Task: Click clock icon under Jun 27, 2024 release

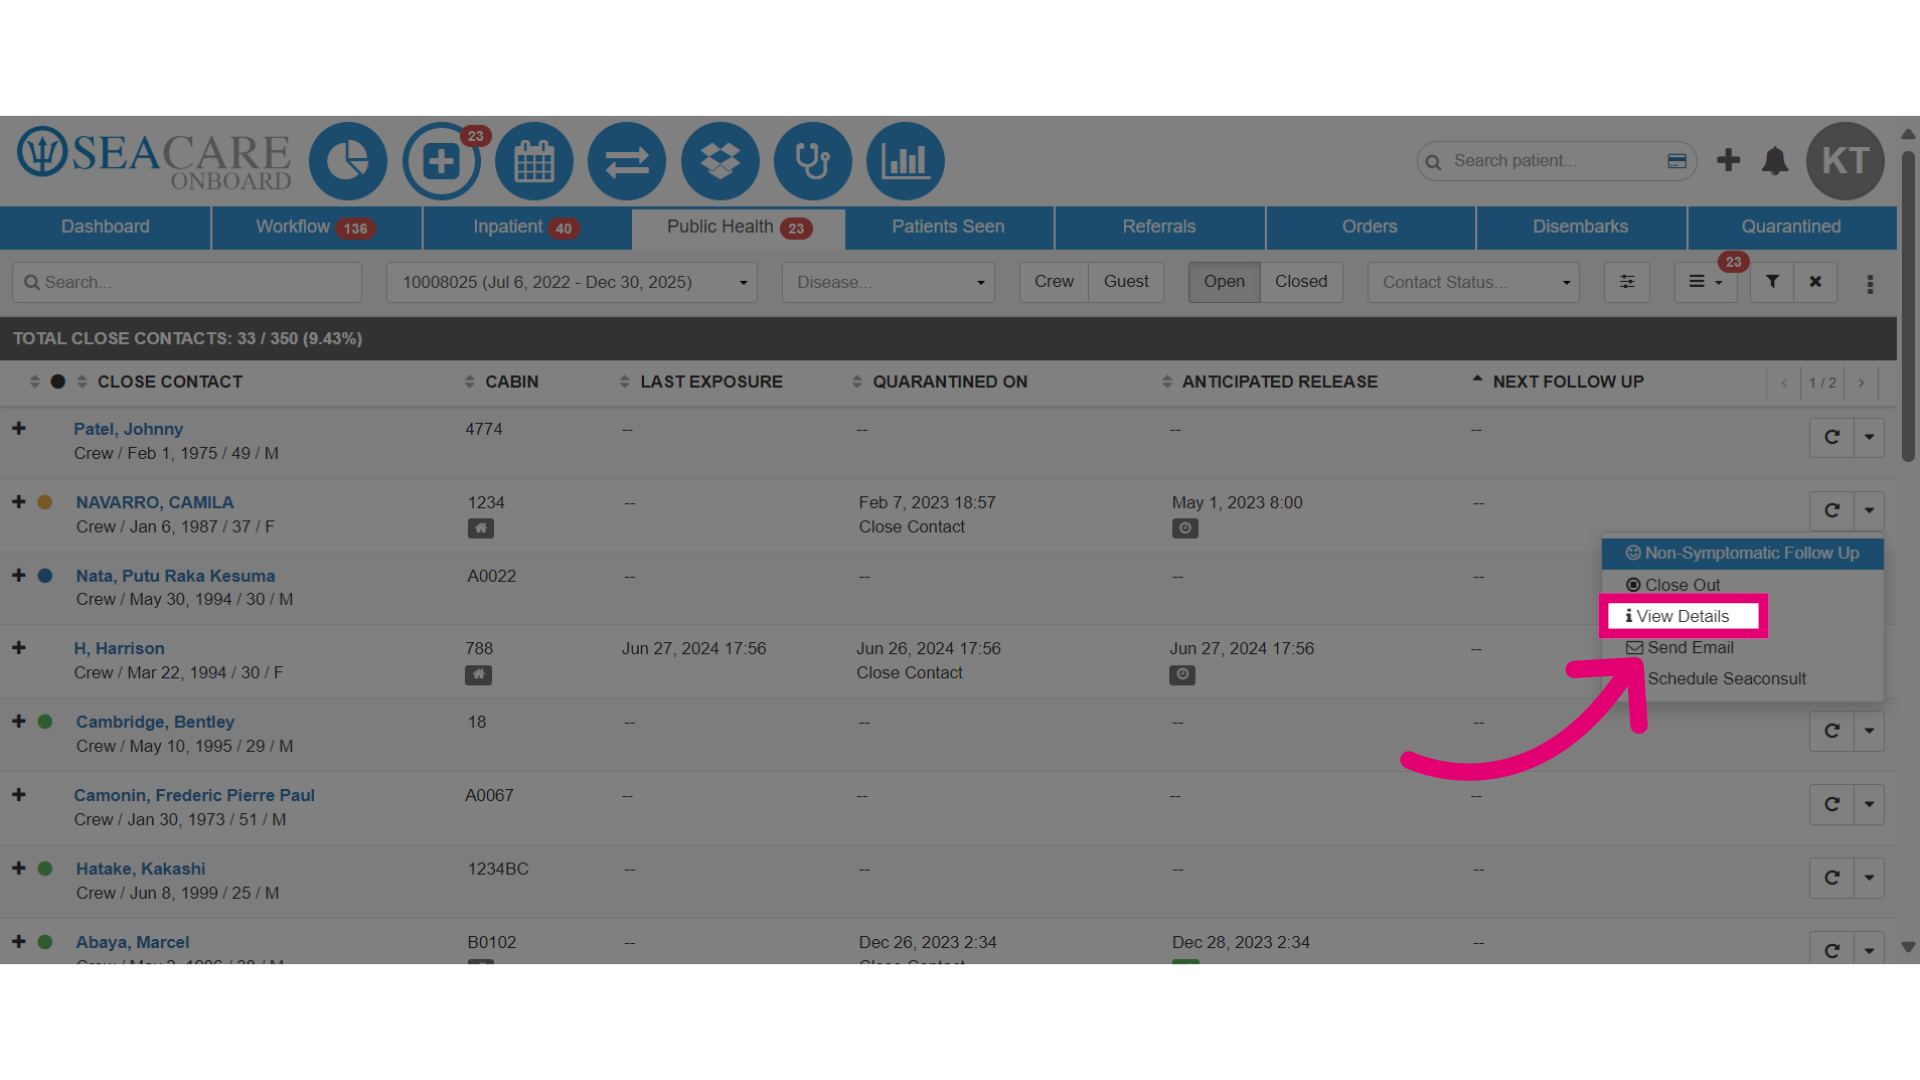Action: point(1182,675)
